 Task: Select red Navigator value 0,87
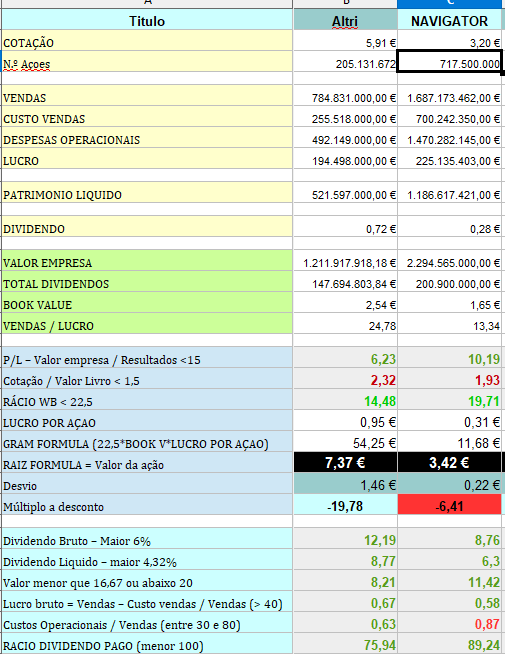click(x=450, y=624)
